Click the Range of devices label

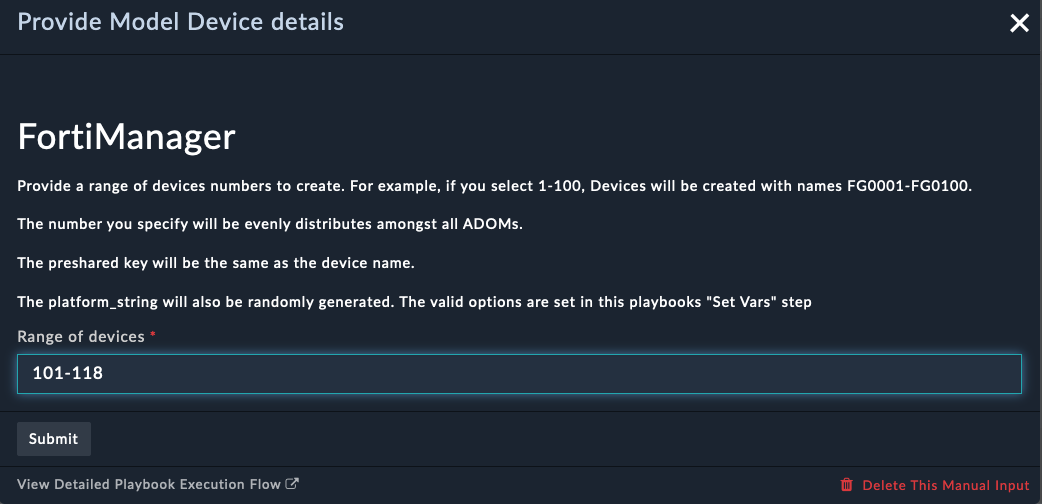[80, 336]
